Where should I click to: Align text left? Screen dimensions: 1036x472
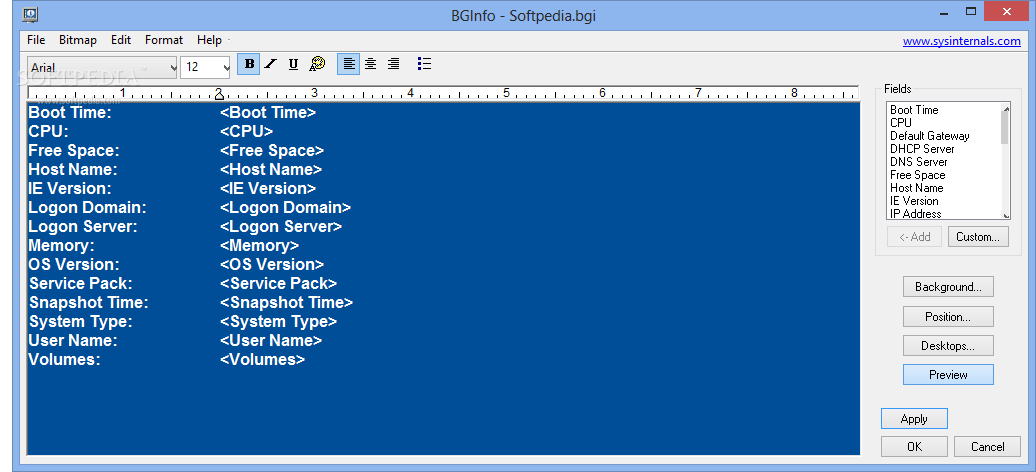(x=349, y=64)
